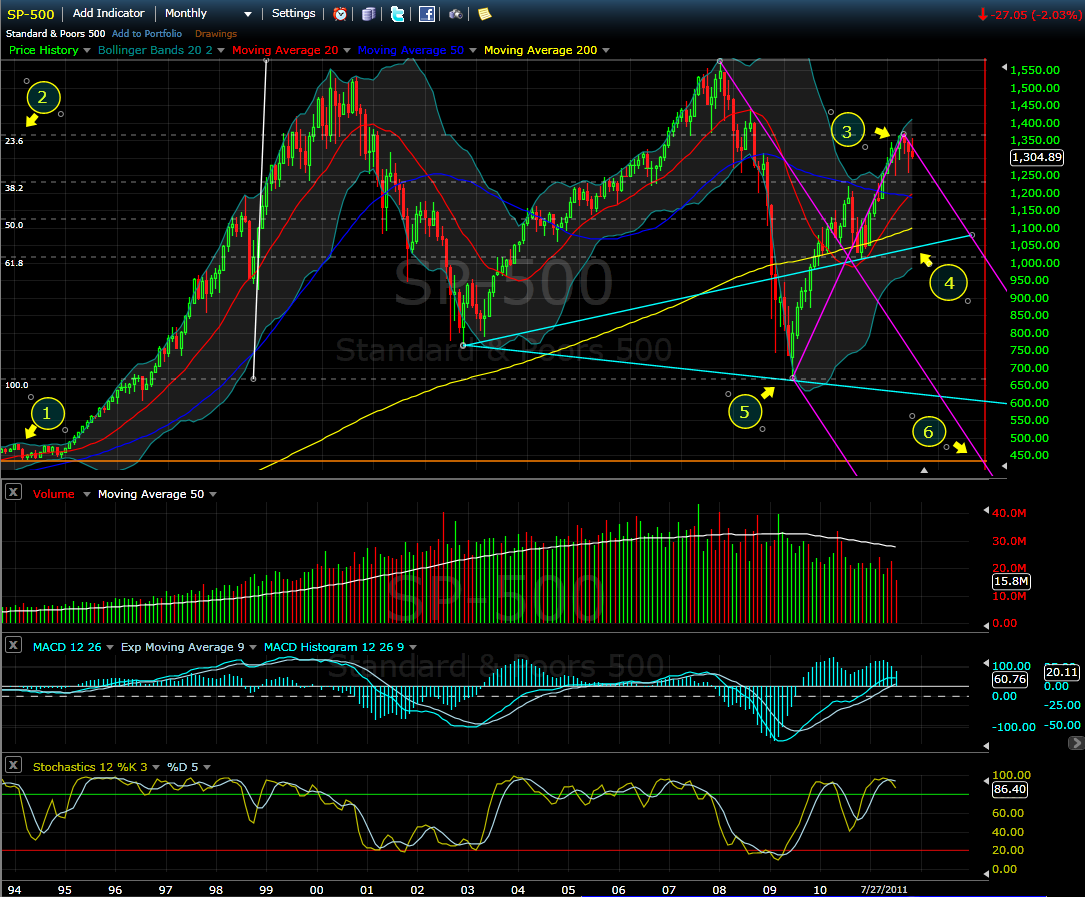
Task: Click the Add to Portfolio link
Action: click(x=147, y=33)
